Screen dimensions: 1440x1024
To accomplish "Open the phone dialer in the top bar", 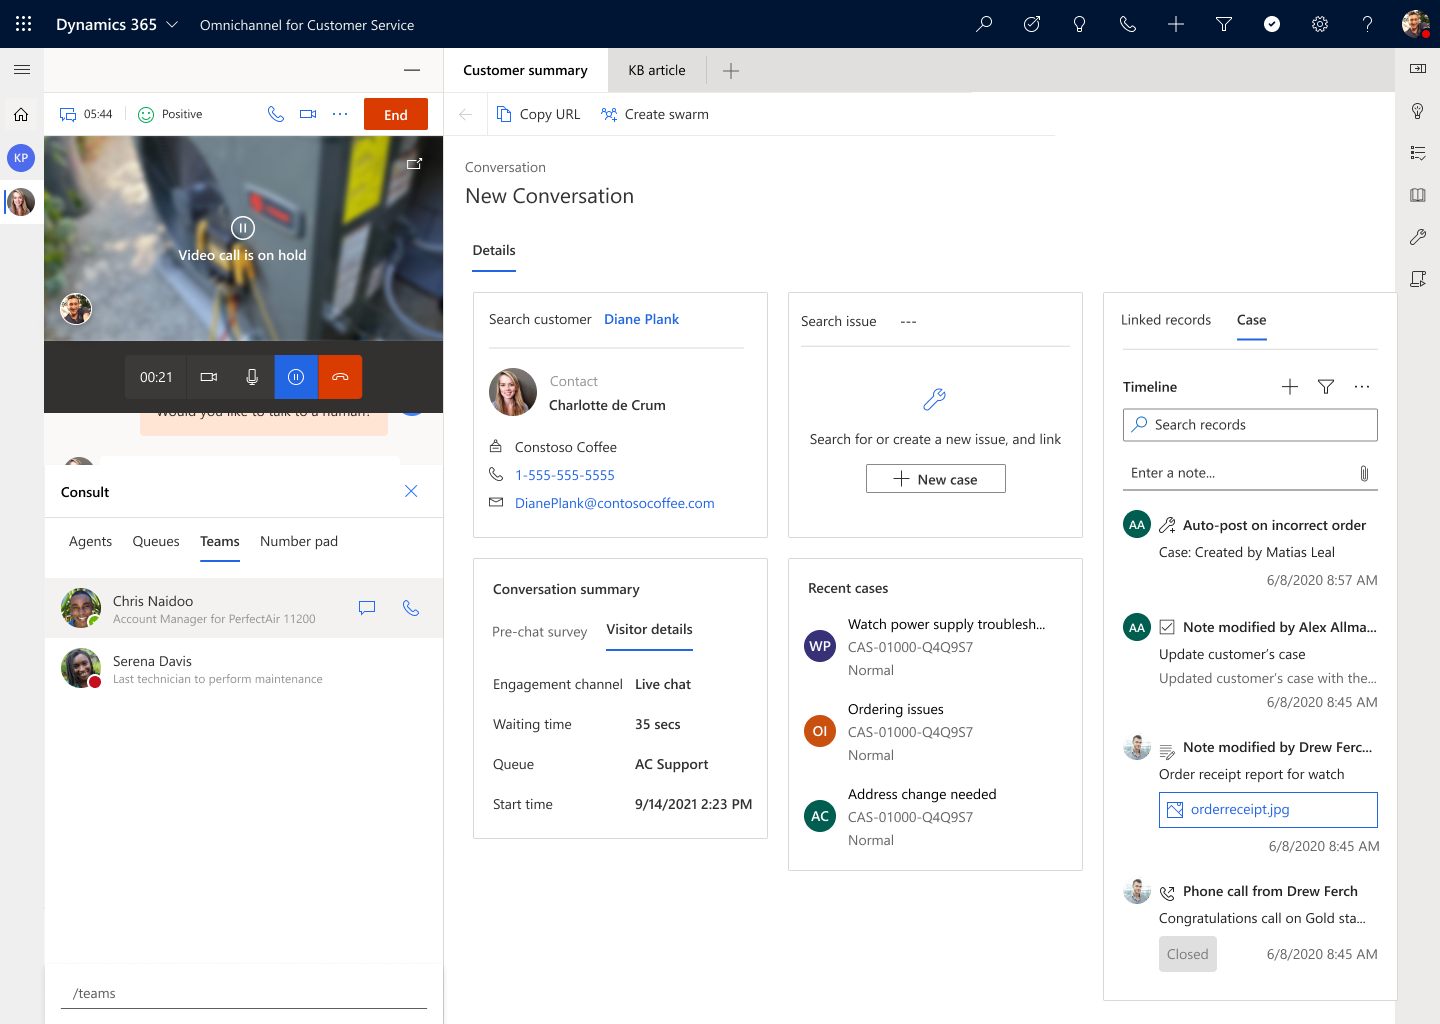I will pyautogui.click(x=1127, y=24).
